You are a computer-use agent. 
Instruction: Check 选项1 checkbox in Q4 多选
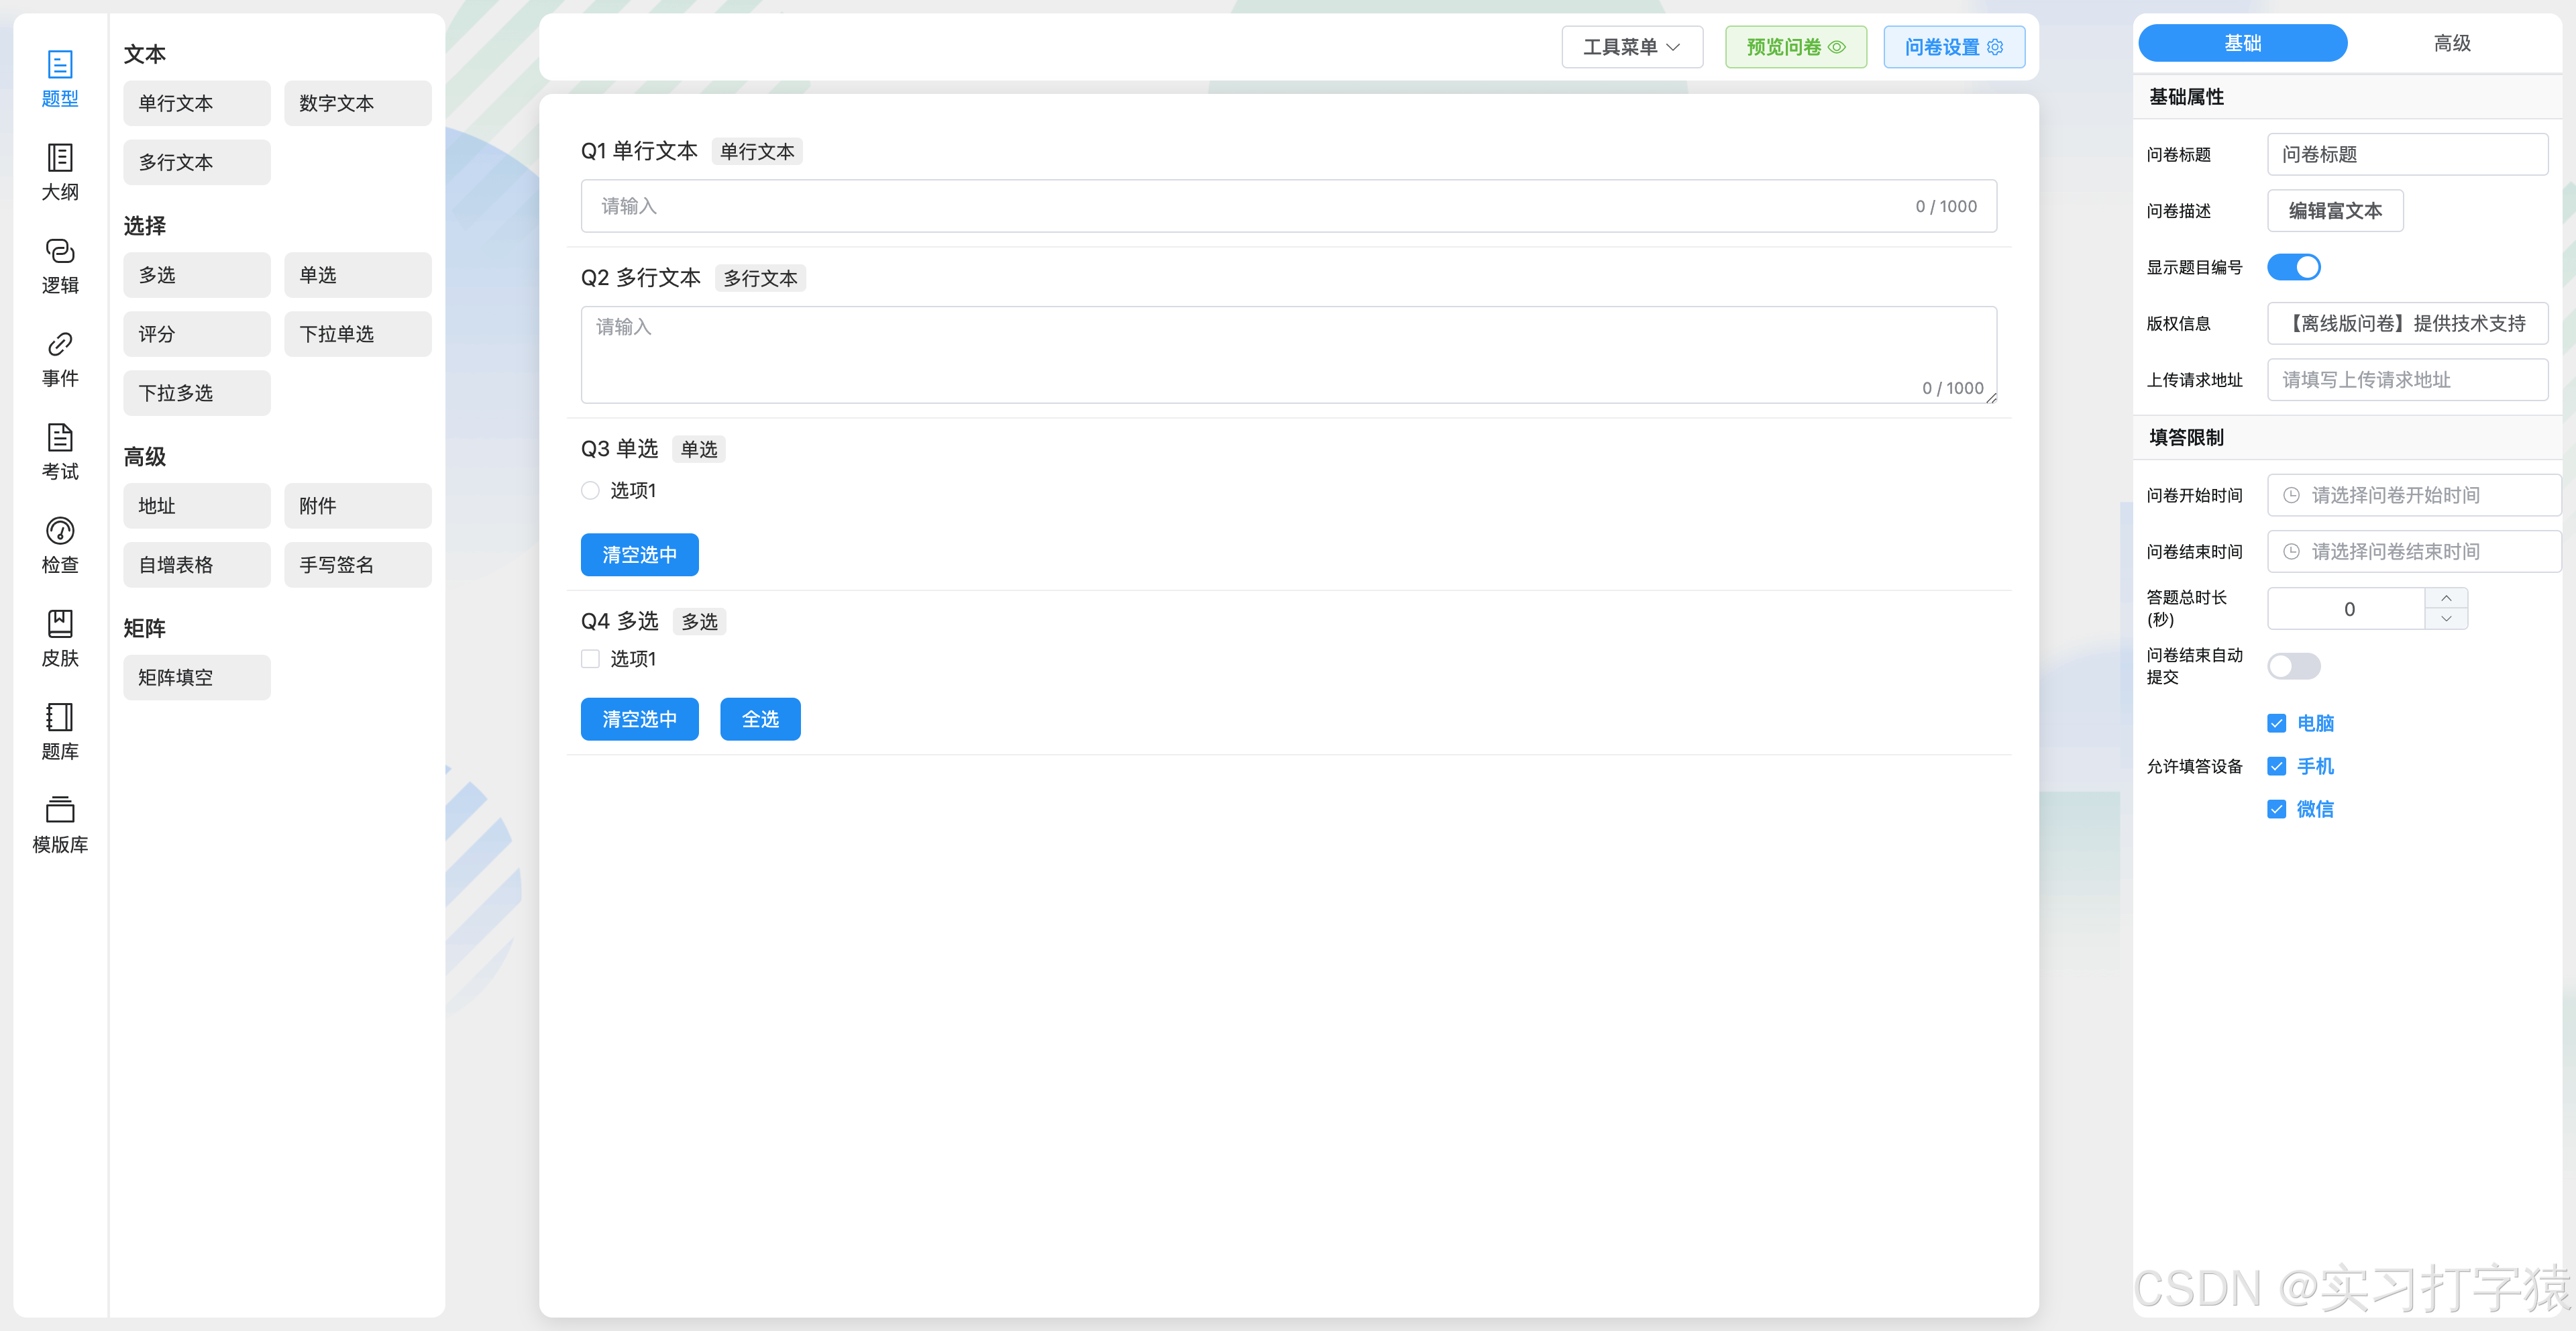coord(590,658)
